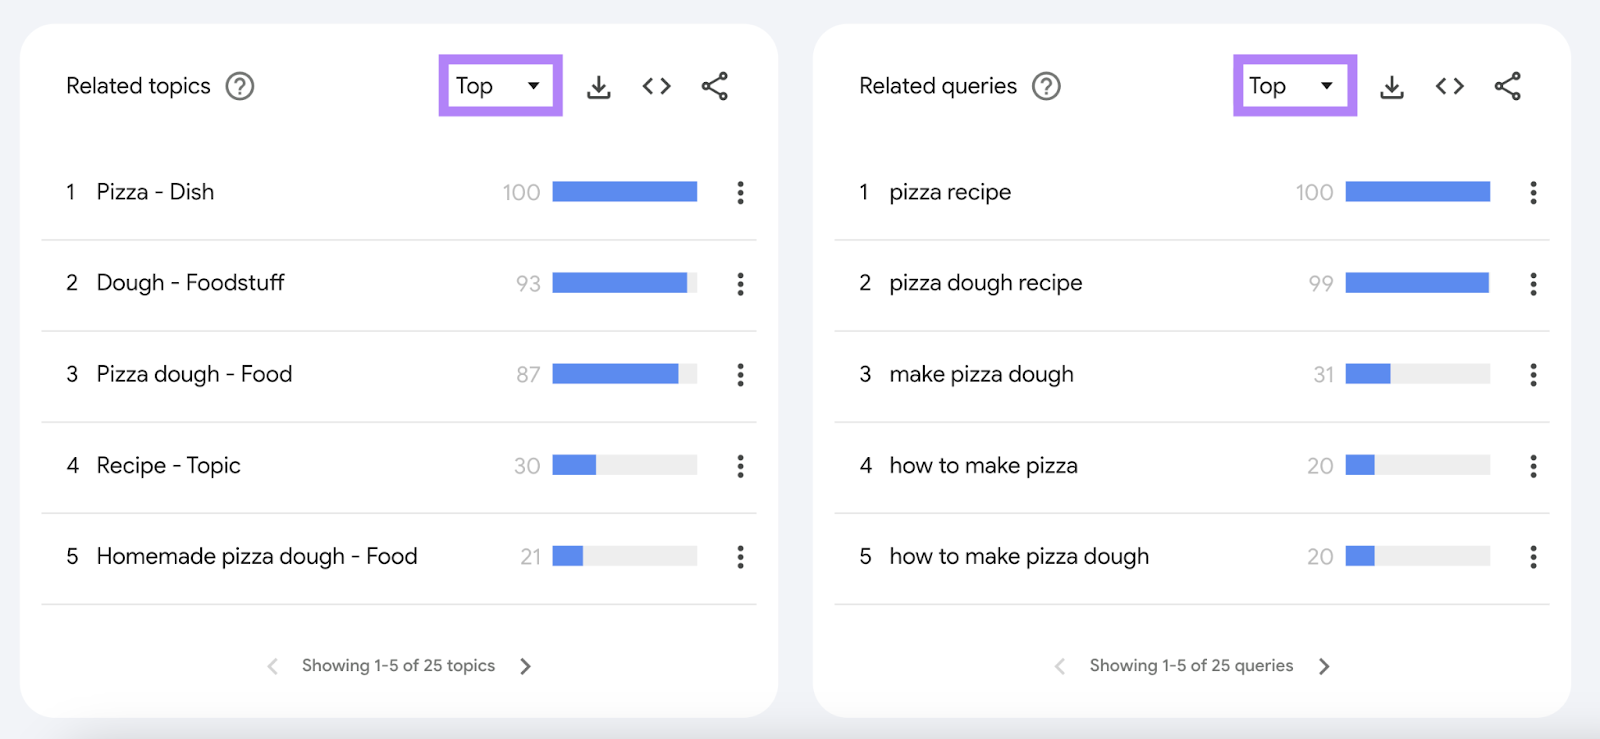
Task: Open the options menu for pizza recipe
Action: point(1533,192)
